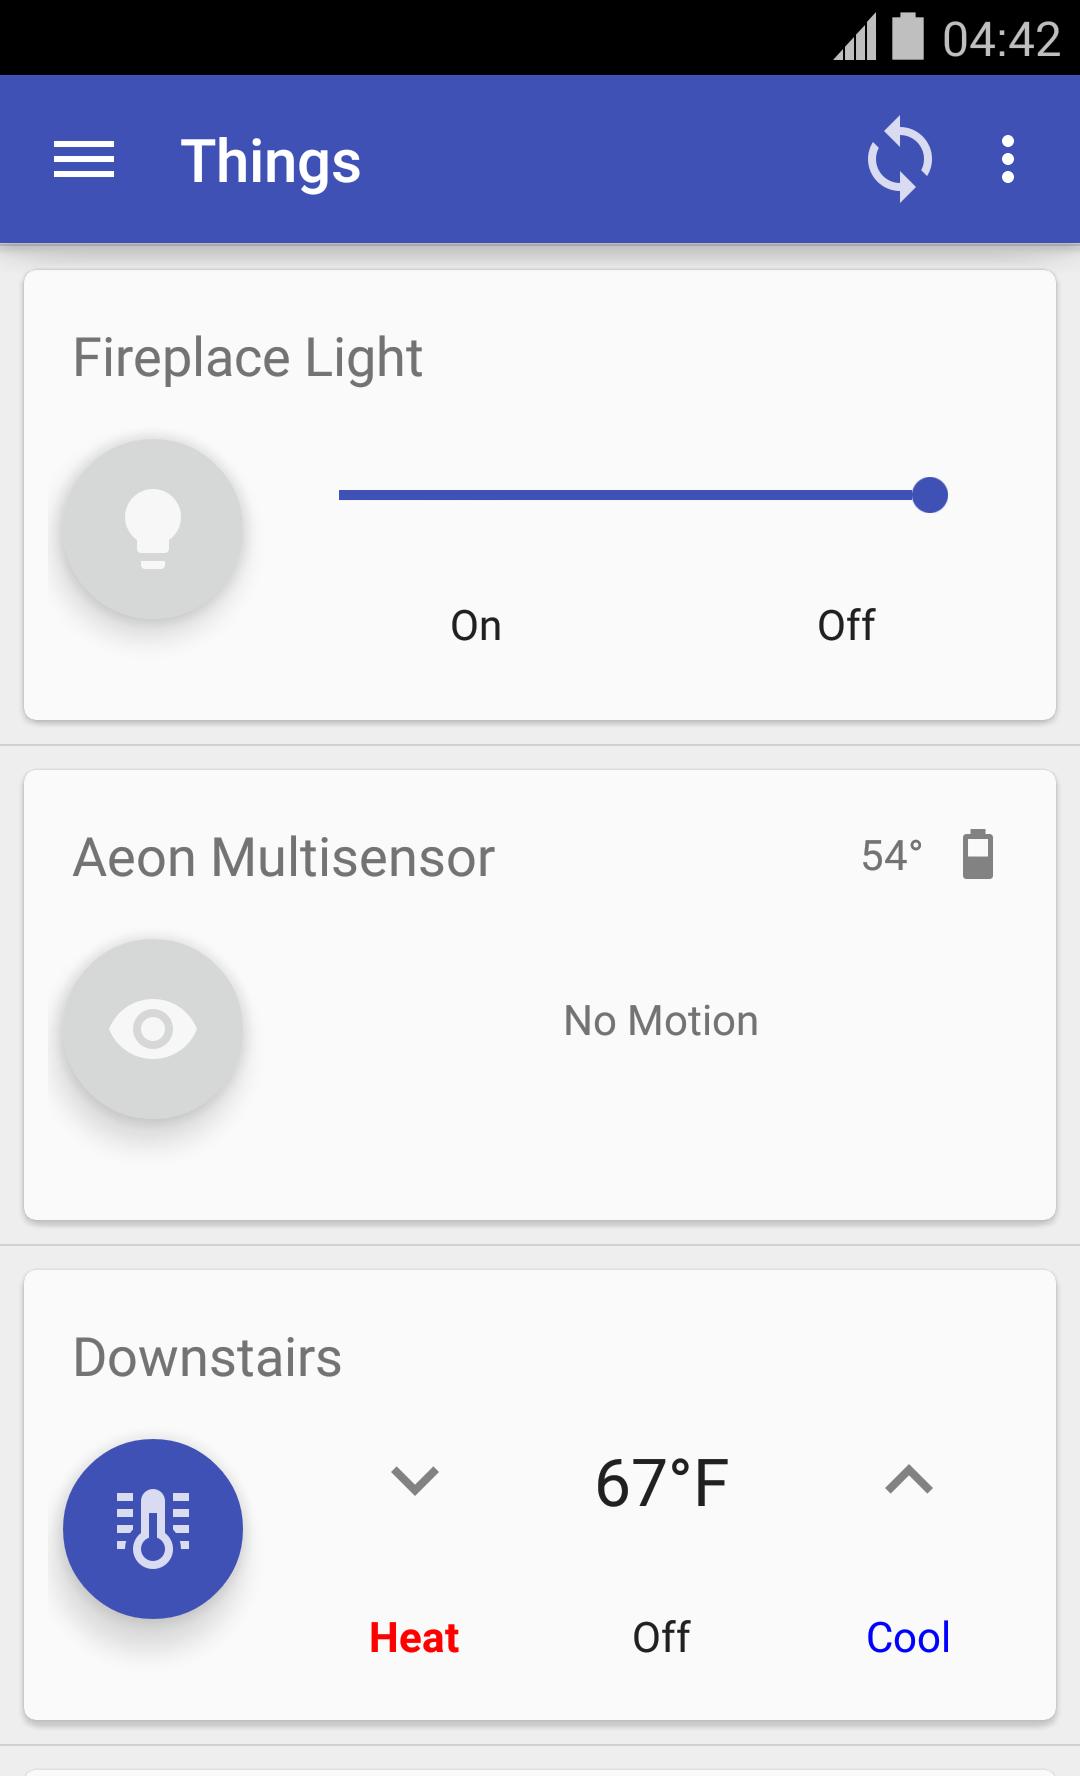Tap the No Motion status text
This screenshot has width=1080, height=1776.
tap(661, 1021)
